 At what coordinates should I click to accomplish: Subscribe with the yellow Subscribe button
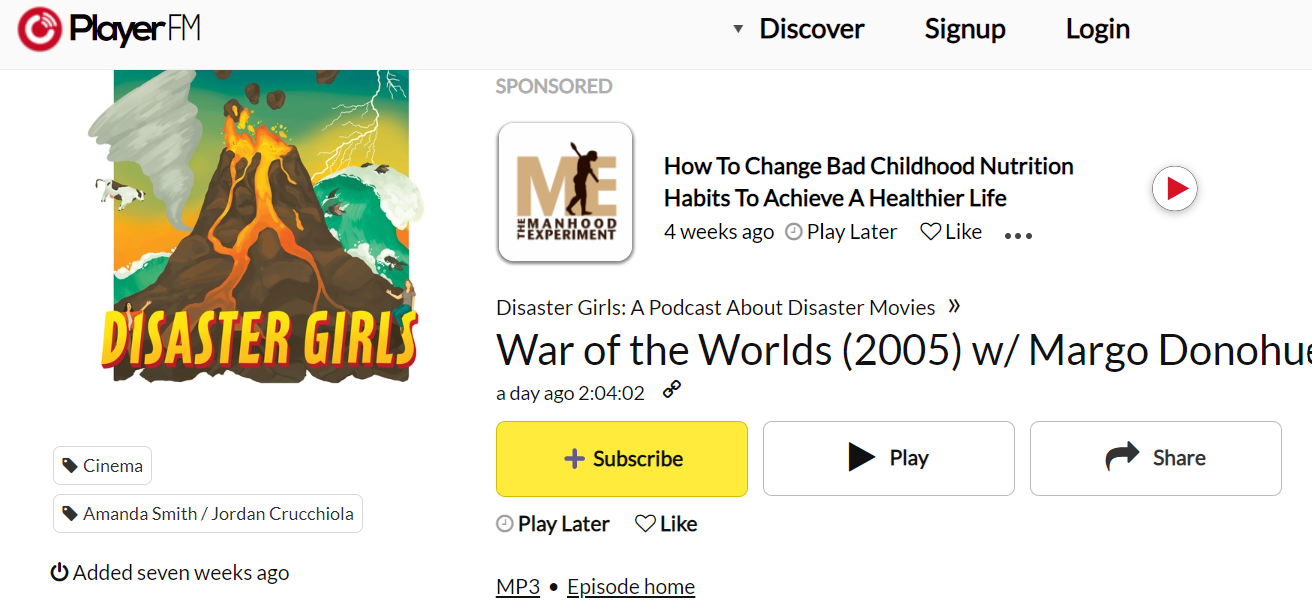(x=622, y=459)
